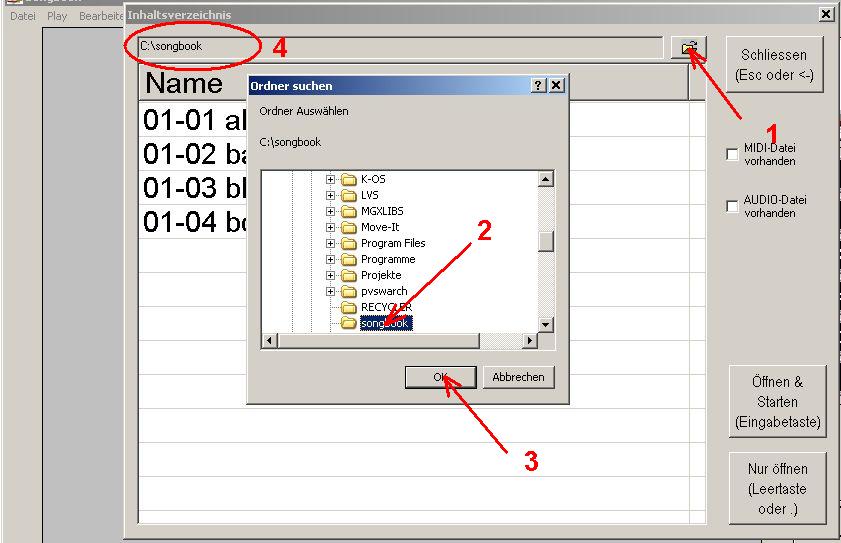This screenshot has height=543, width=841.
Task: Close the Ordner suchen dialog
Action: click(x=557, y=85)
